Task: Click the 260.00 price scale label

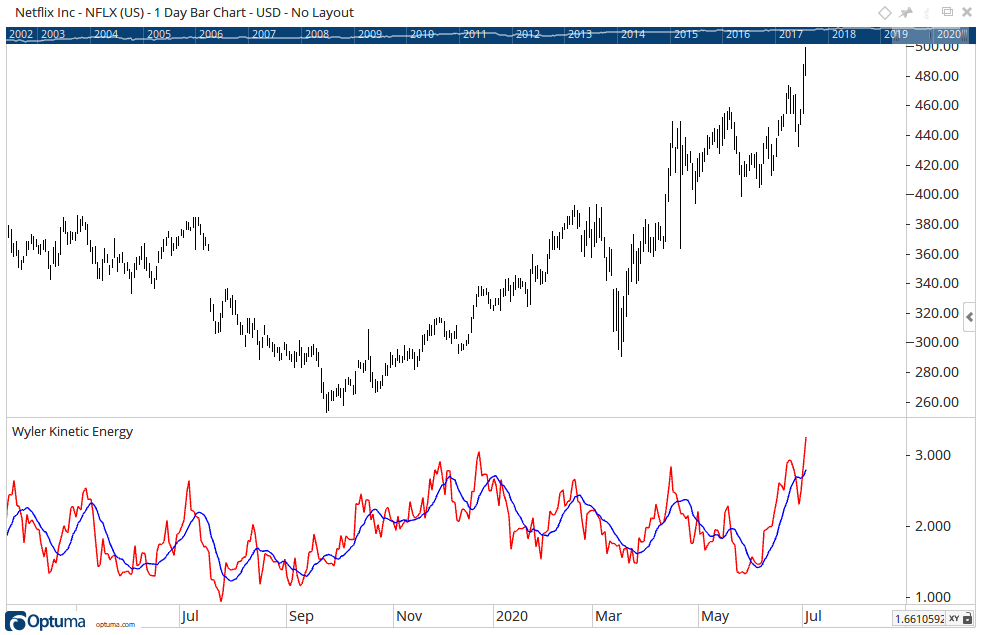Action: click(937, 402)
